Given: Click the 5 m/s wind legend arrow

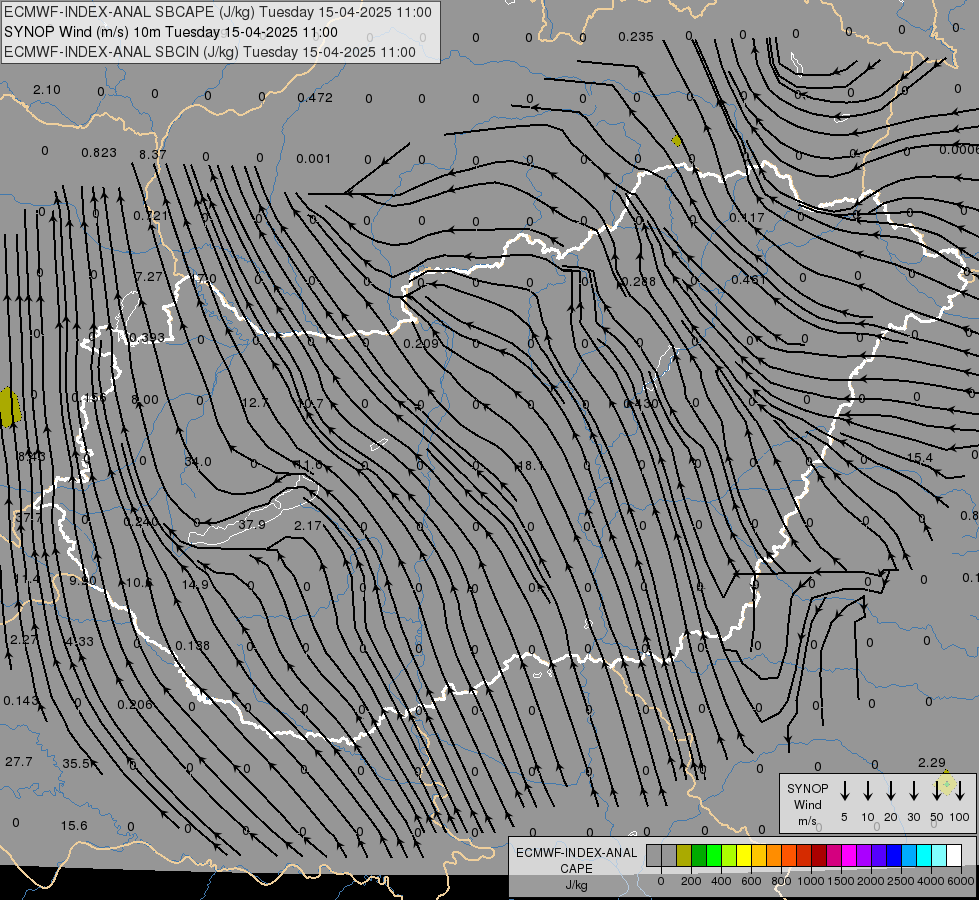Looking at the screenshot, I should coord(845,791).
